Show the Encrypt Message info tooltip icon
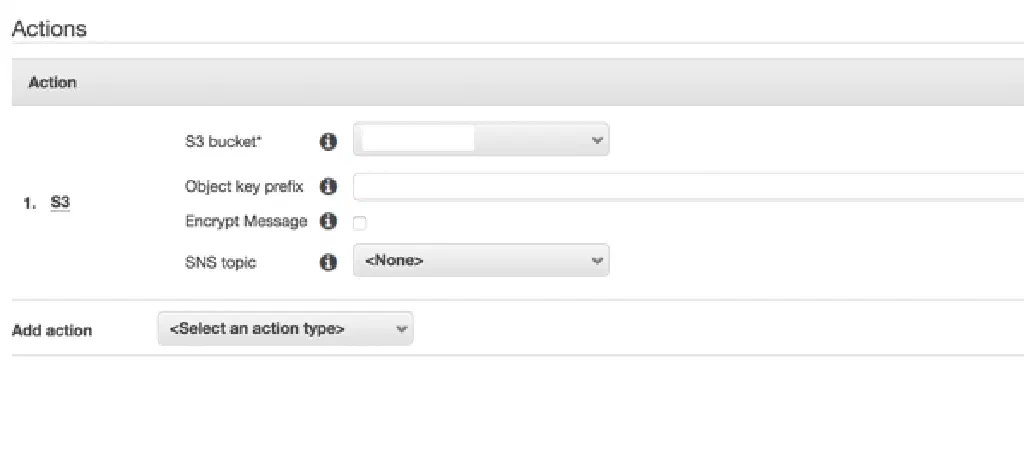Image resolution: width=1024 pixels, height=455 pixels. coord(327,222)
